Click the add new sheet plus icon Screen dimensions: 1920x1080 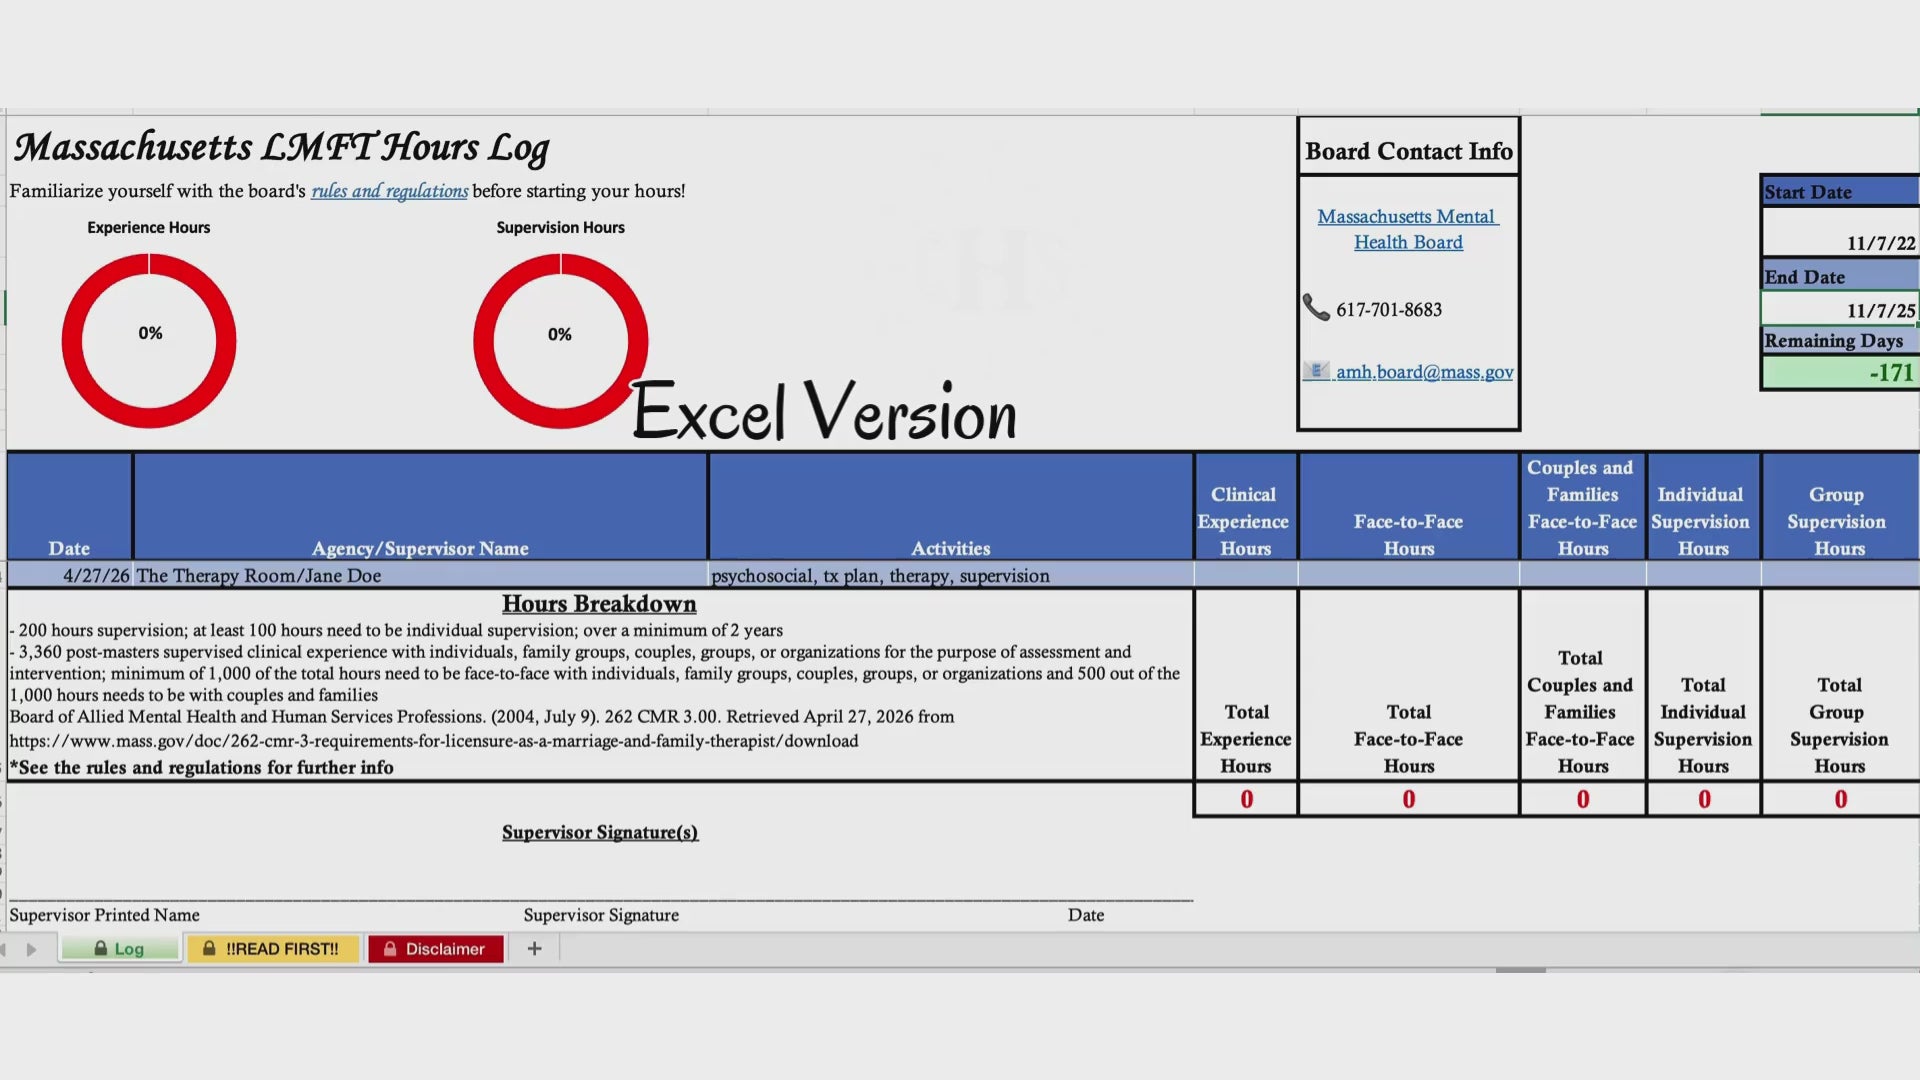(x=534, y=948)
